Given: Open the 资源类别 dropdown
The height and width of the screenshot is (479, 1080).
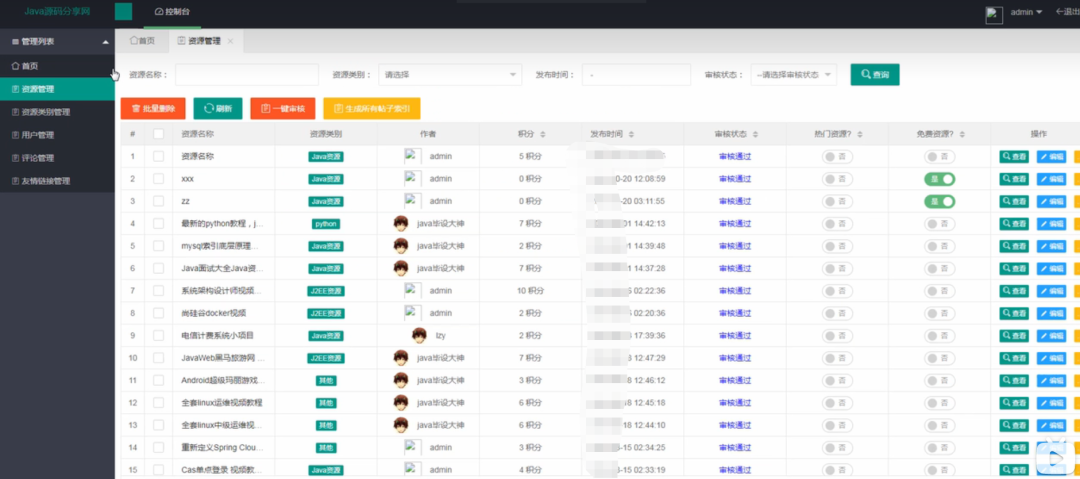Looking at the screenshot, I should (x=449, y=74).
